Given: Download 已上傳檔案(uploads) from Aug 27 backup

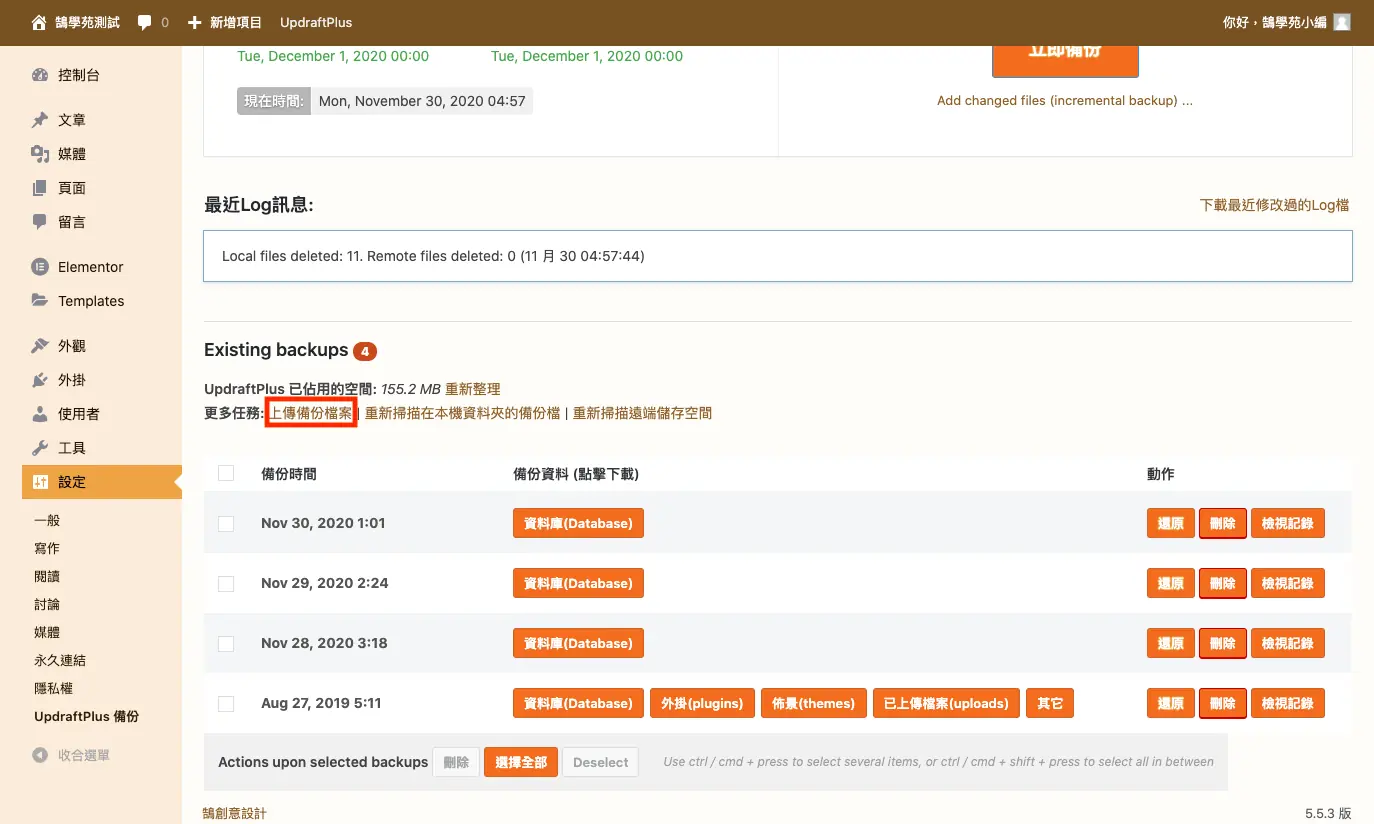Looking at the screenshot, I should click(946, 703).
